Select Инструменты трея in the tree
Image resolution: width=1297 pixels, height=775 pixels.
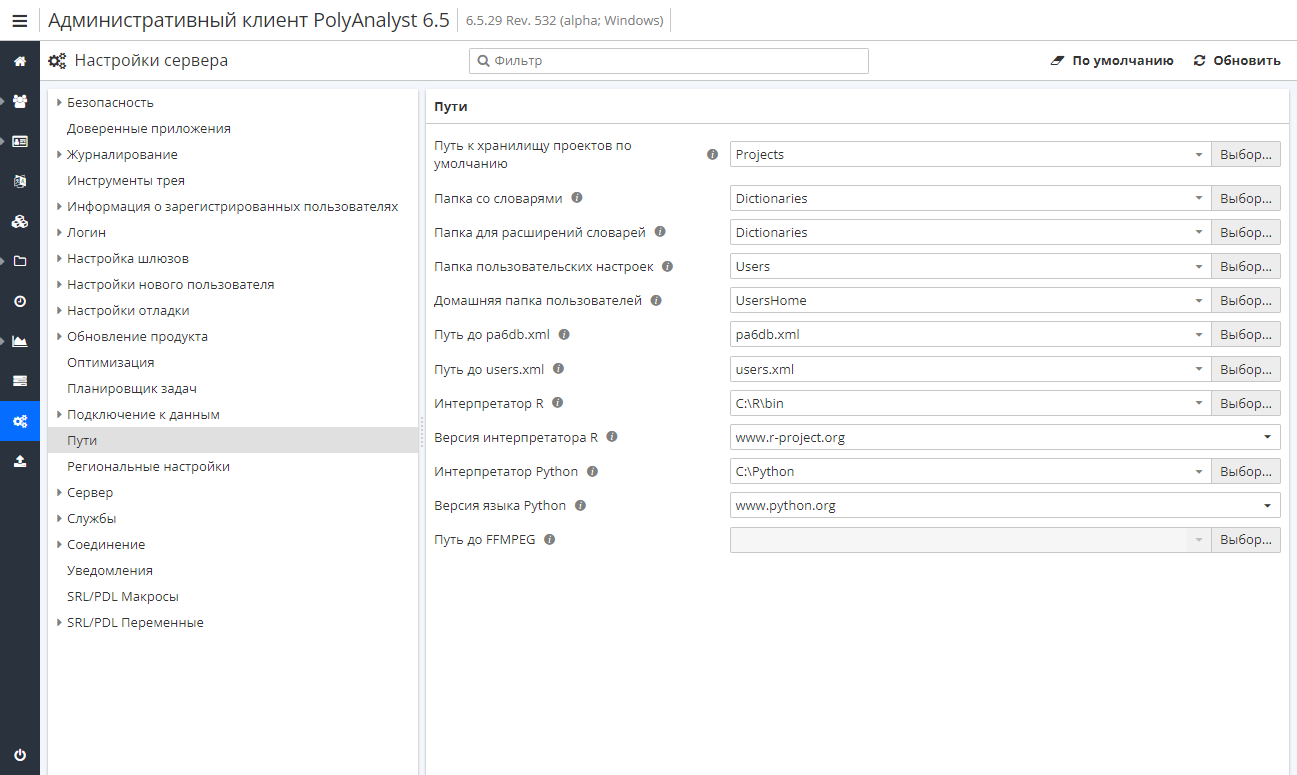[126, 180]
